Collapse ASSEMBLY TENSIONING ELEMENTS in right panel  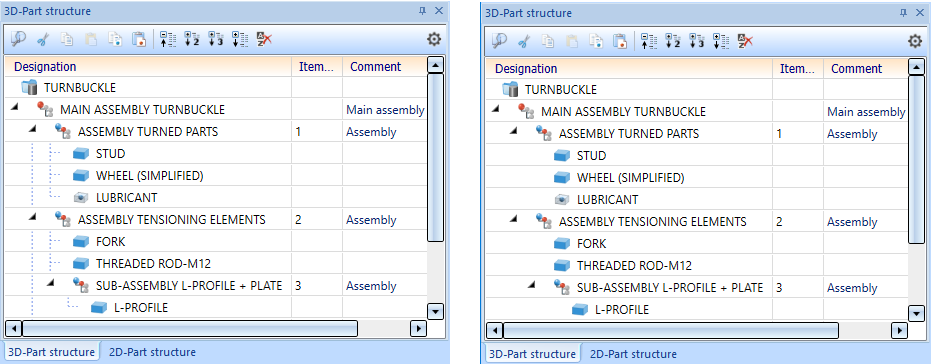tap(514, 219)
